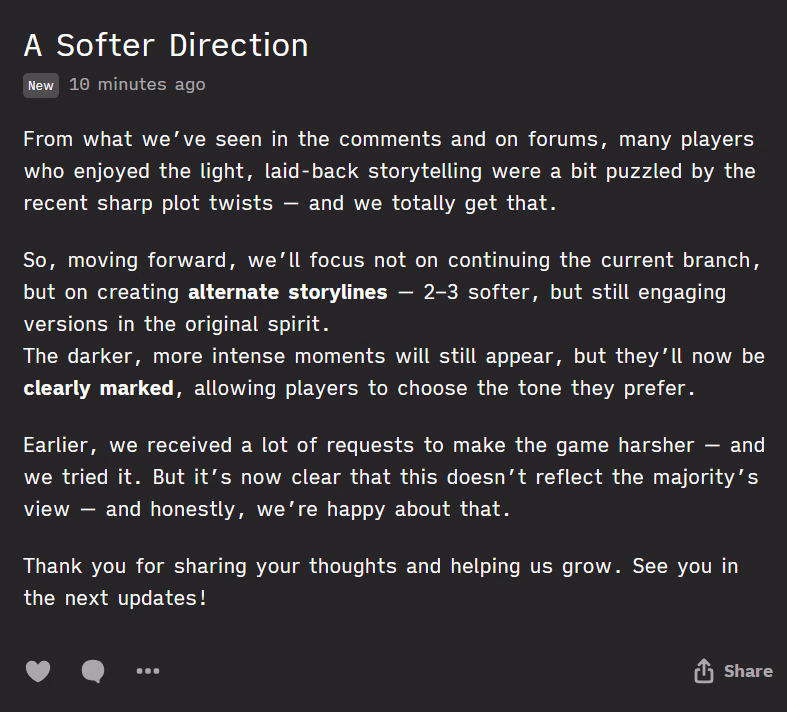Open the post title A Softer Direction
Image resolution: width=787 pixels, height=712 pixels.
click(166, 46)
